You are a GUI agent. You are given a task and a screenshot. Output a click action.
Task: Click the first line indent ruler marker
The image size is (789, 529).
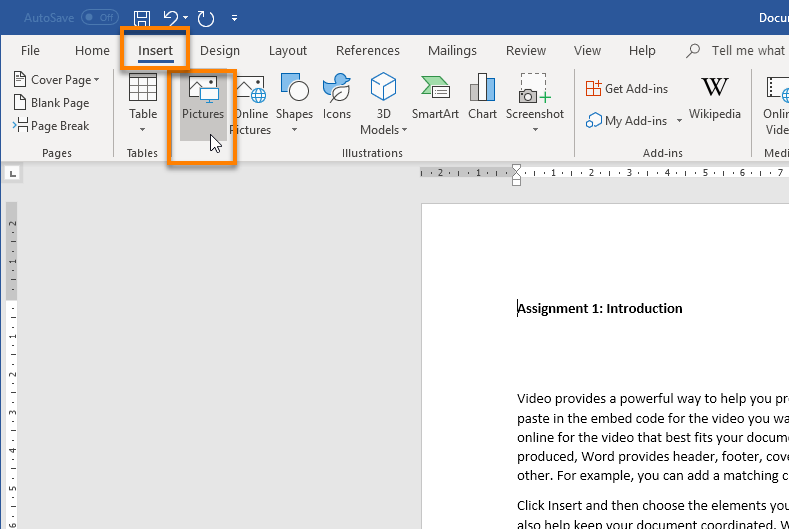tap(516, 168)
